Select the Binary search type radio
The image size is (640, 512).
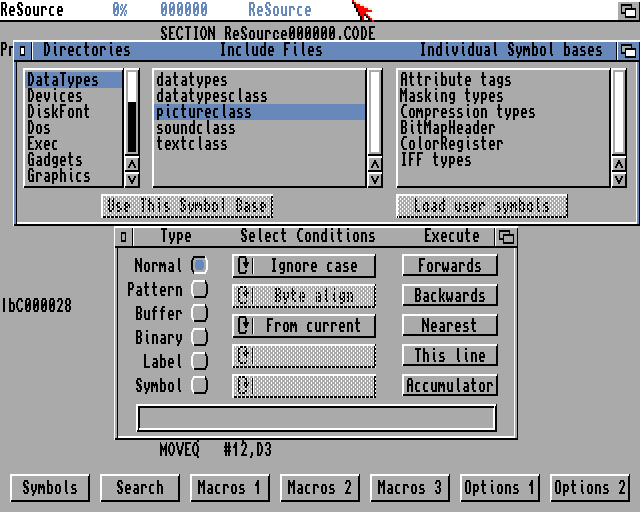coord(200,337)
